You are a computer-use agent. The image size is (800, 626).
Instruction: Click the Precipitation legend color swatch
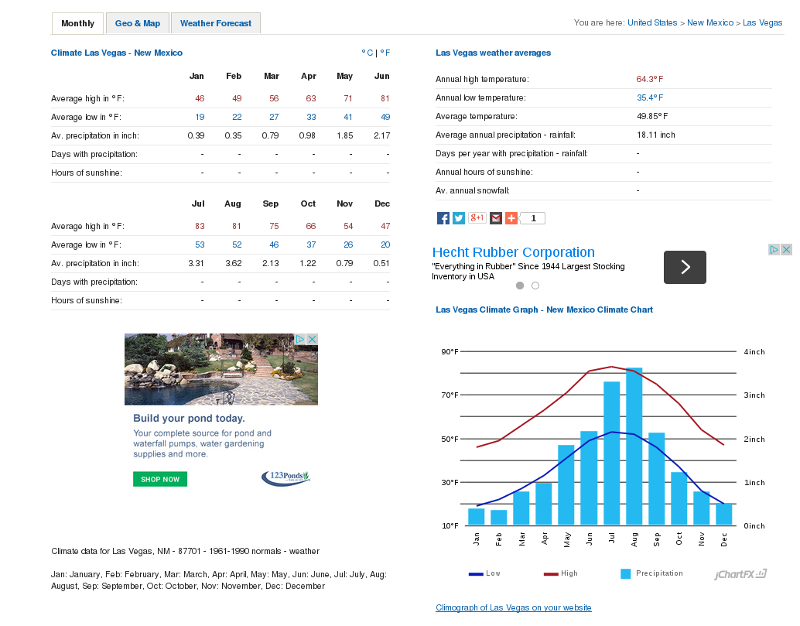(x=626, y=574)
